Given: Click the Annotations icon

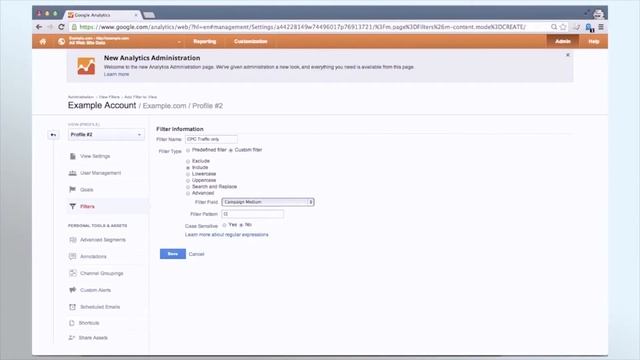Looking at the screenshot, I should [x=73, y=256].
